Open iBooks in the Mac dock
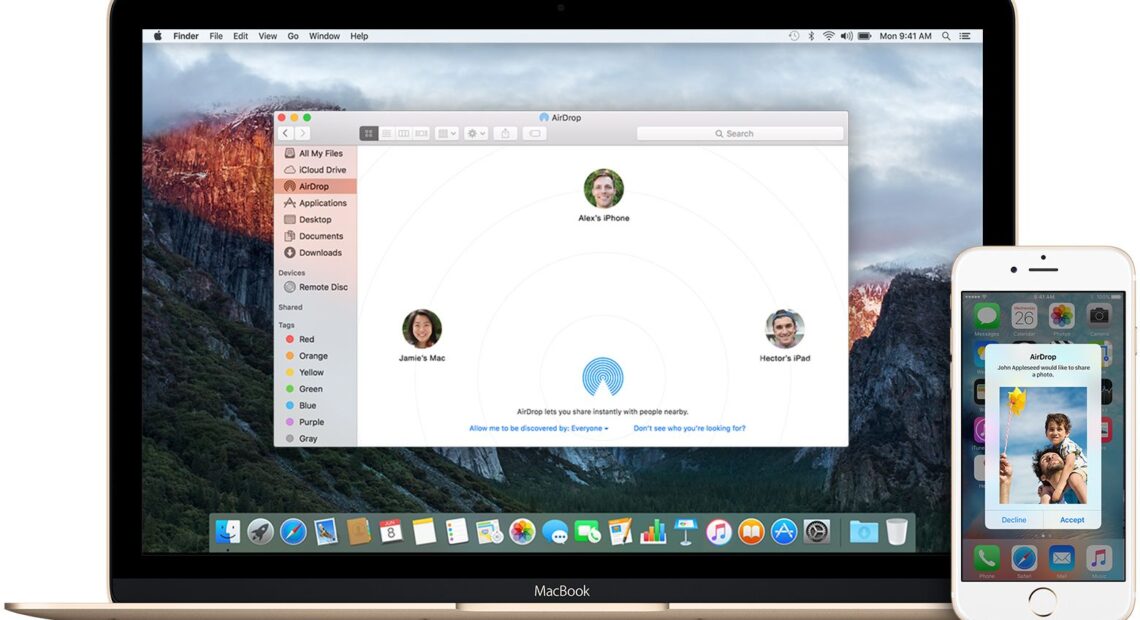The image size is (1140, 620). coord(751,532)
